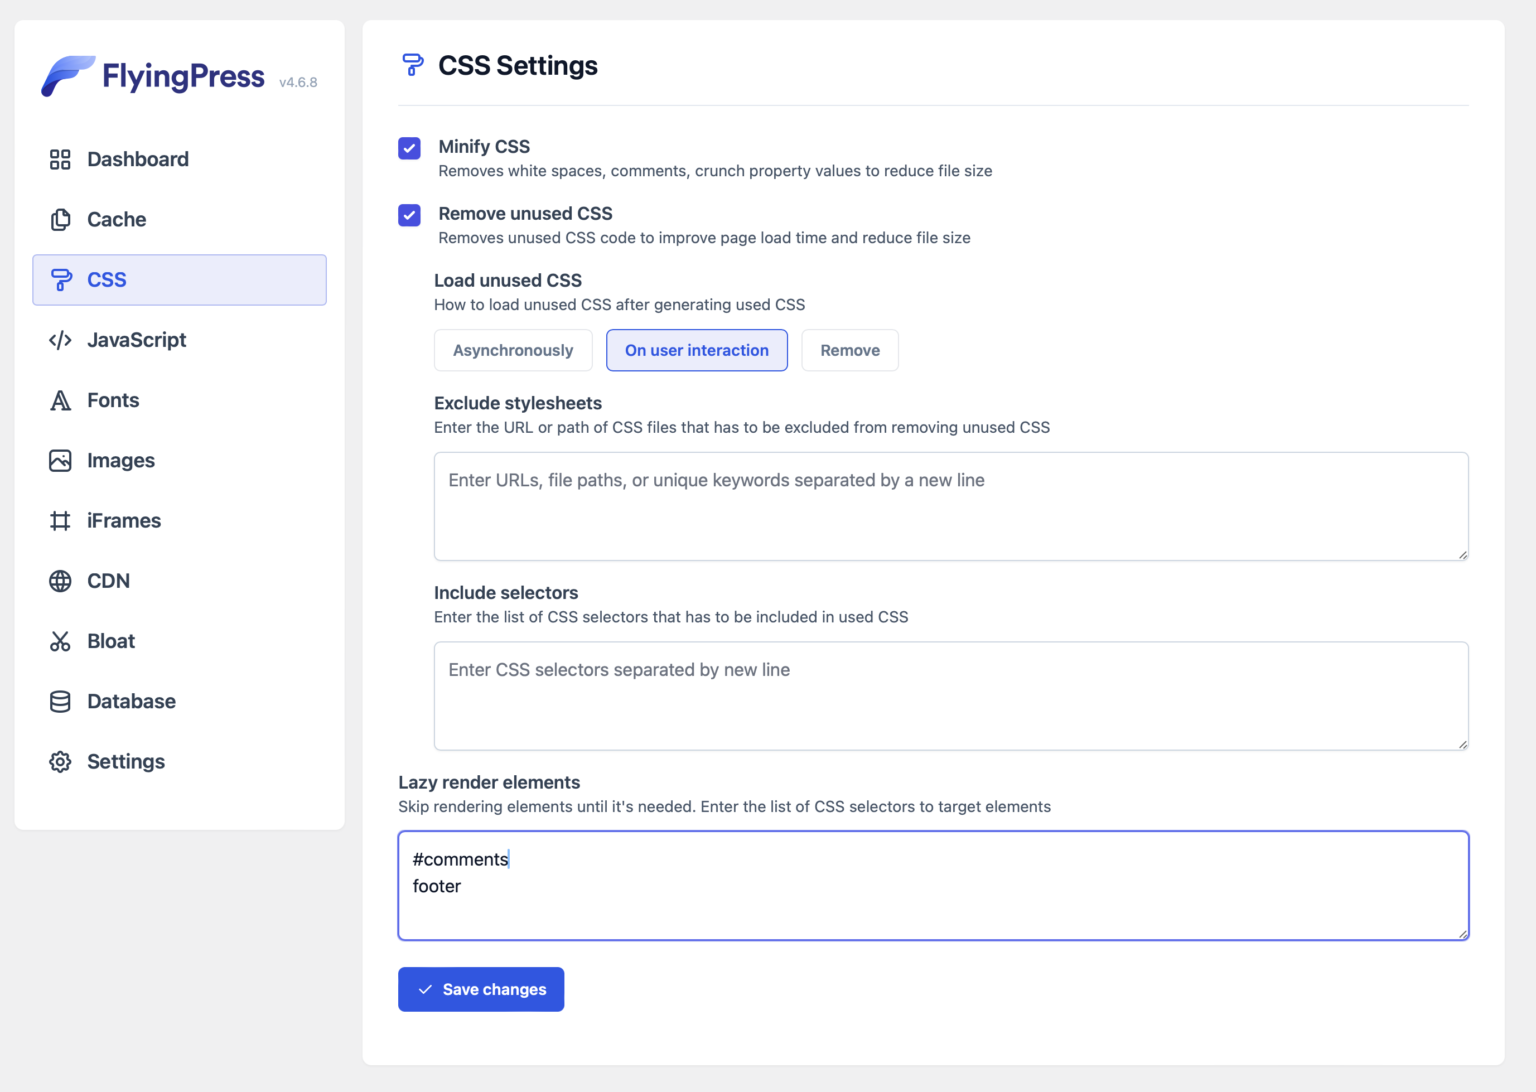Disable Remove unused CSS
1536x1092 pixels.
click(x=409, y=215)
